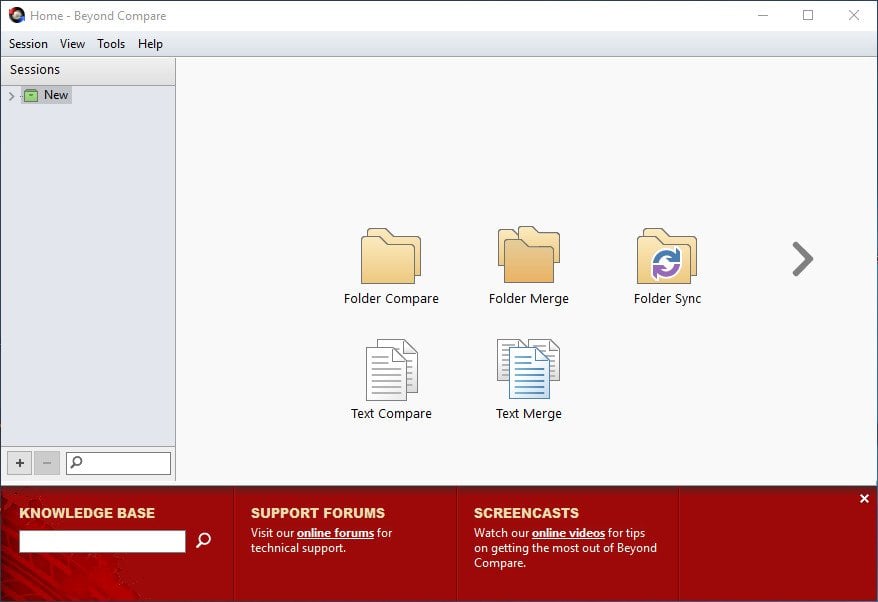Image resolution: width=878 pixels, height=602 pixels.
Task: Start a Folder Sync session
Action: point(666,258)
